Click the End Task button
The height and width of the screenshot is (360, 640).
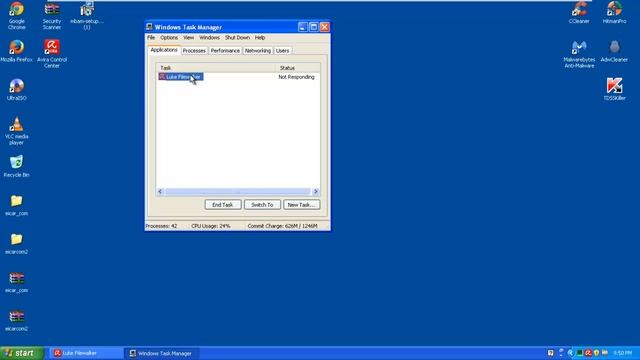(x=223, y=205)
